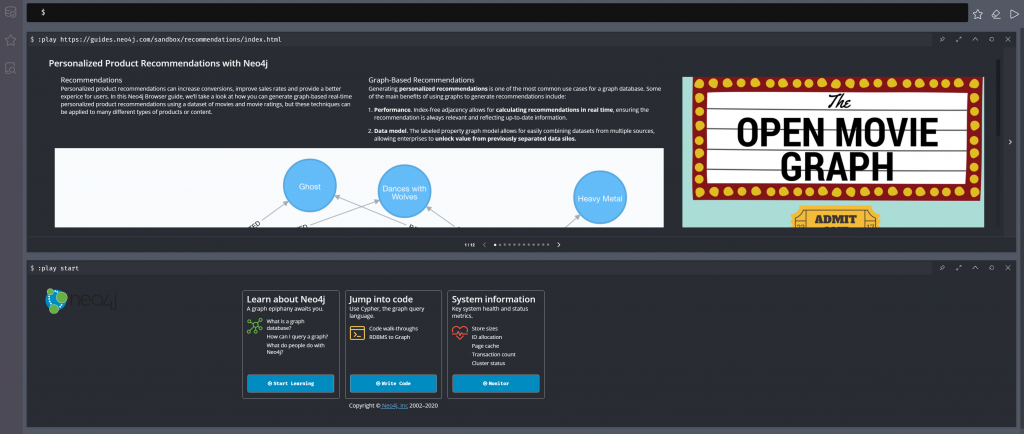Click 'Page cache' text
The height and width of the screenshot is (434, 1024).
click(x=486, y=345)
